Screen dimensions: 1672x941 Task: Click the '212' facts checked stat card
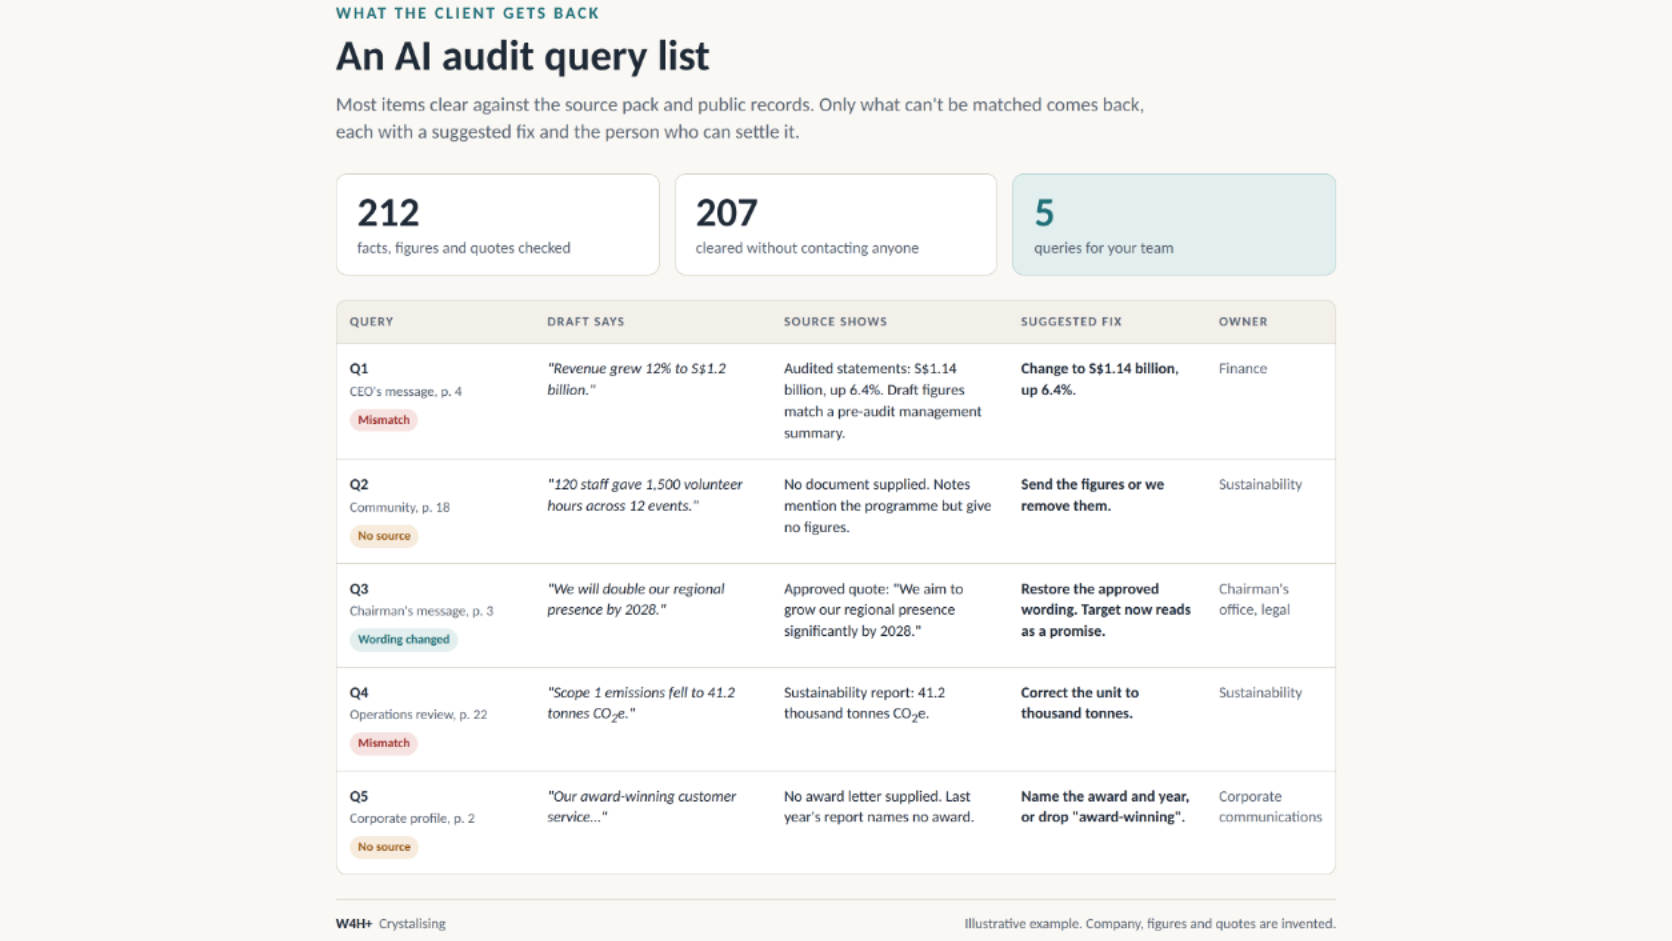[x=497, y=225]
